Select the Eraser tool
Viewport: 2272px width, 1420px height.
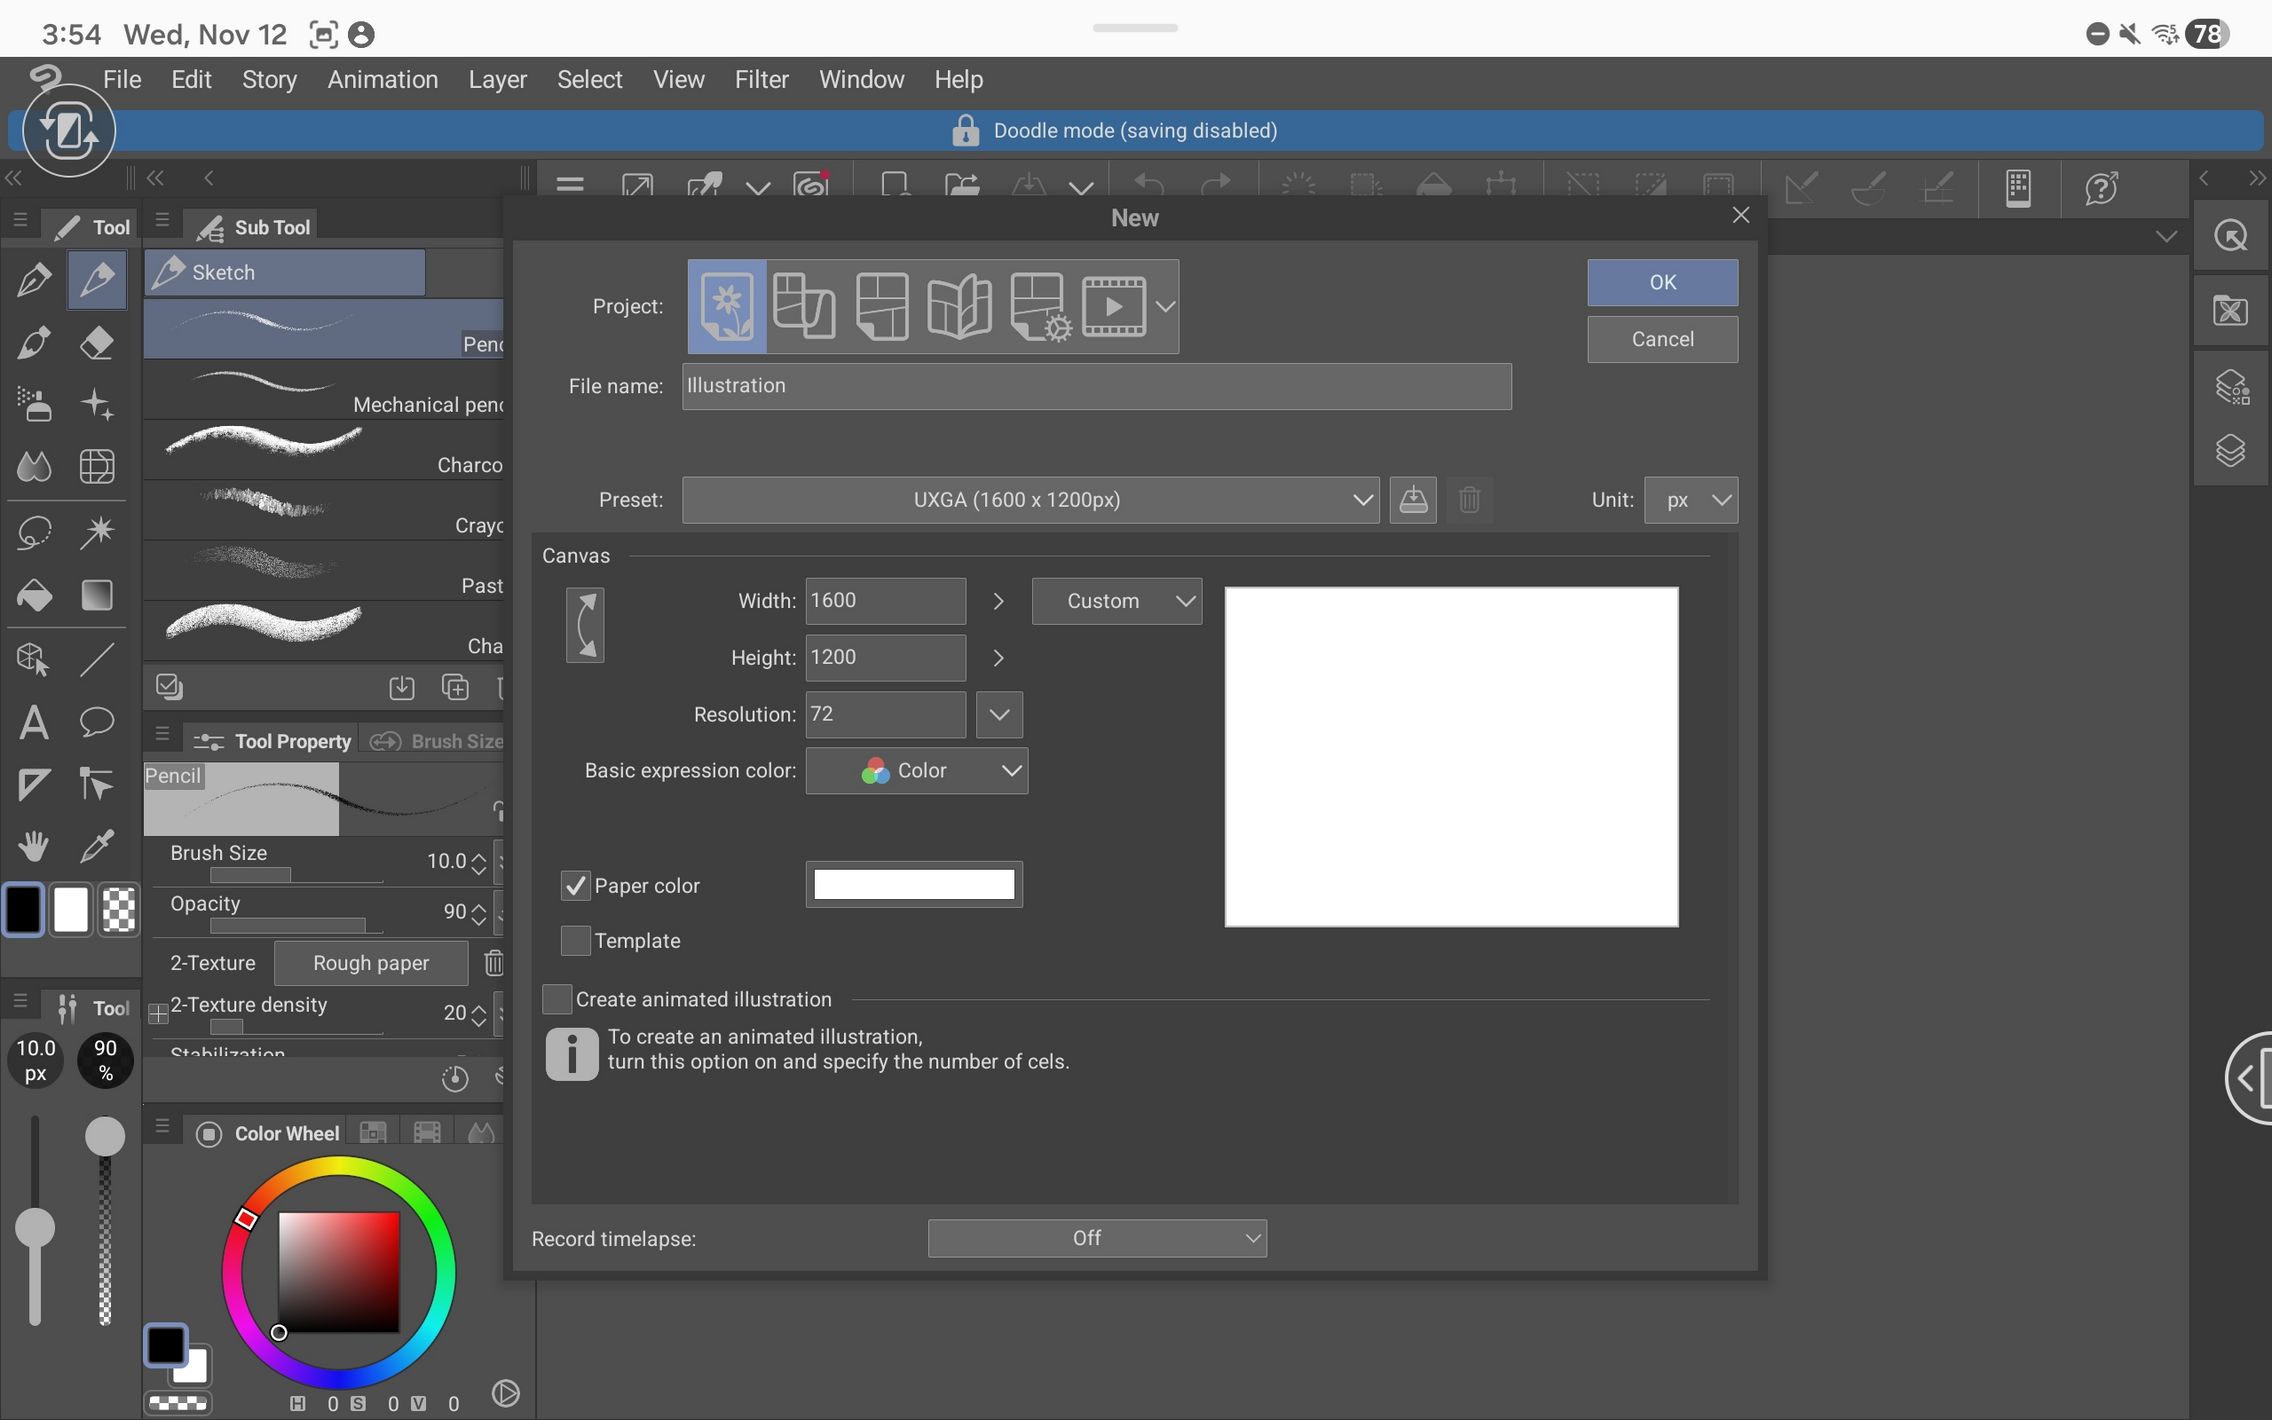[x=97, y=344]
